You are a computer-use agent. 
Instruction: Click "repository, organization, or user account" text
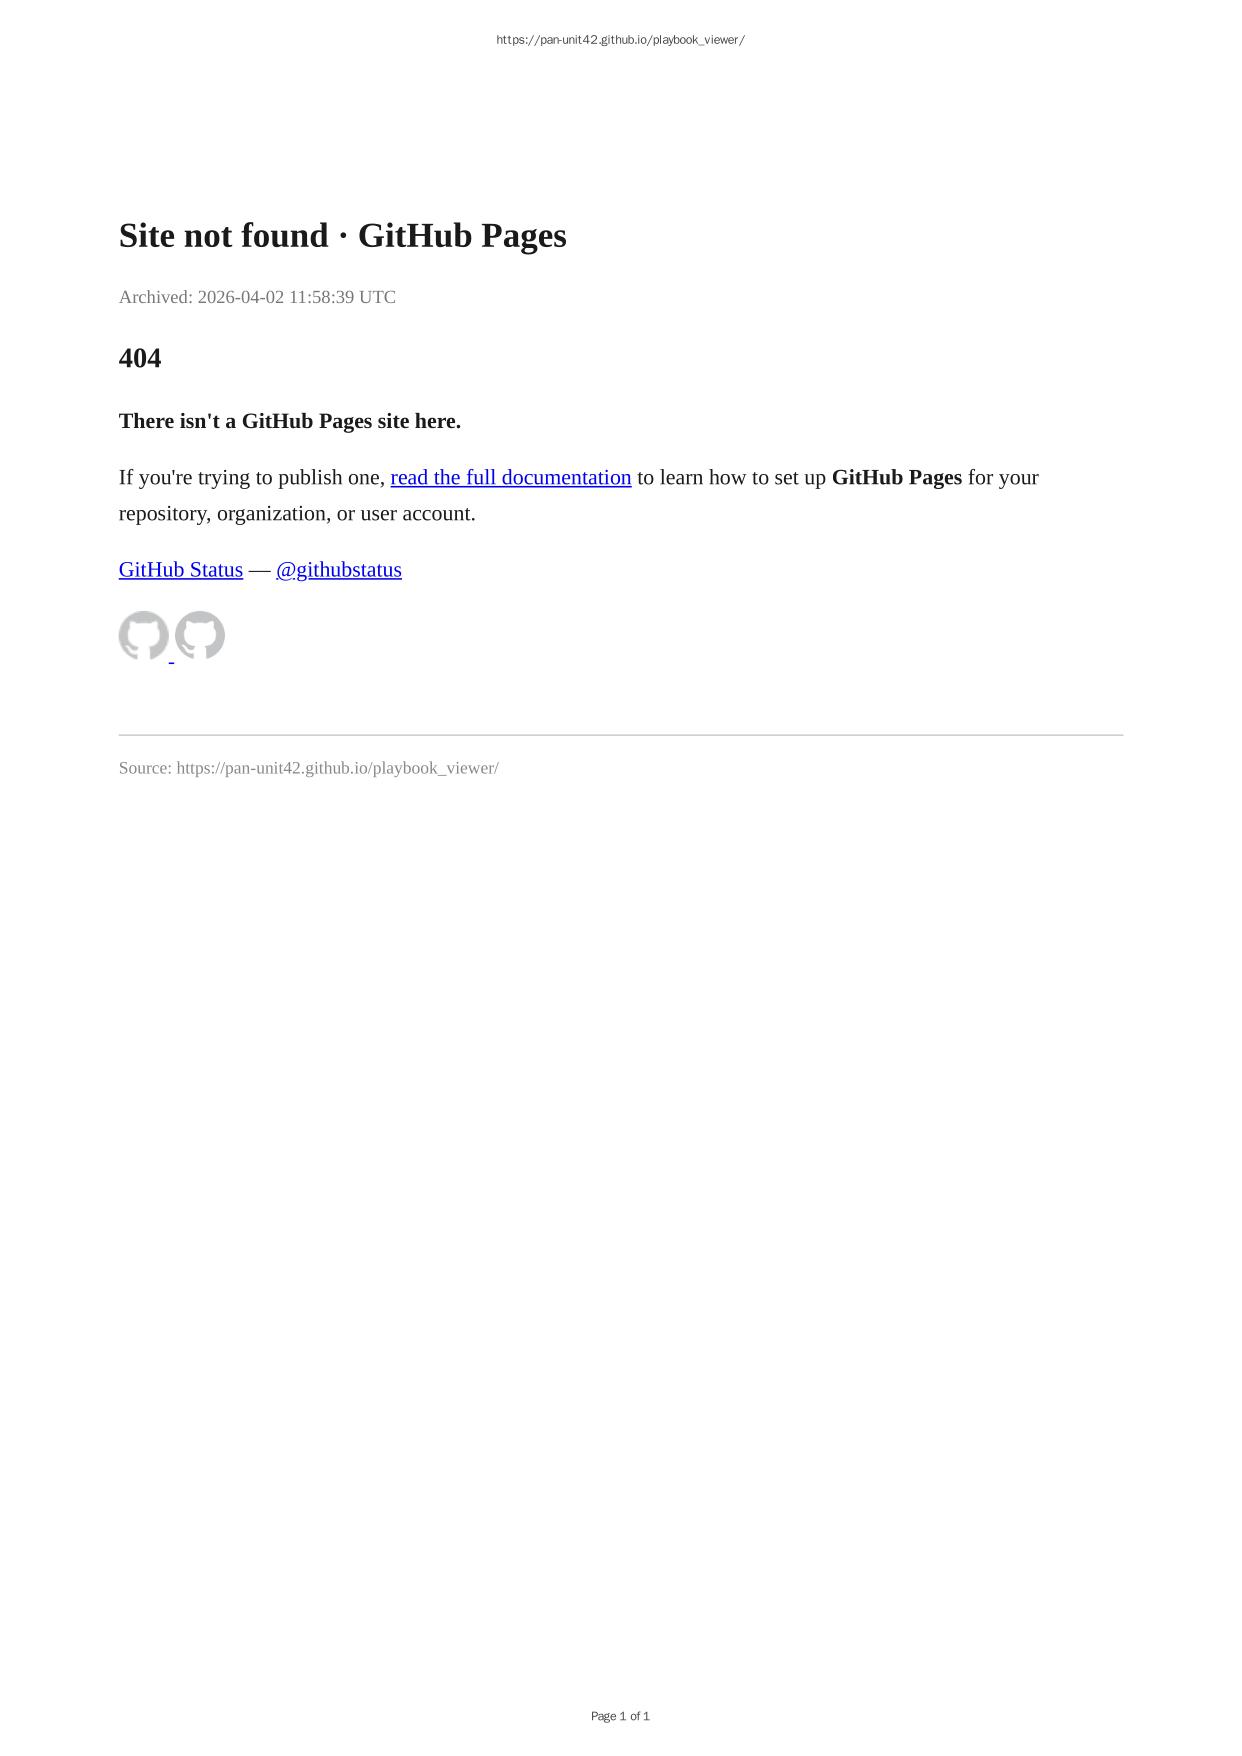pyautogui.click(x=297, y=514)
